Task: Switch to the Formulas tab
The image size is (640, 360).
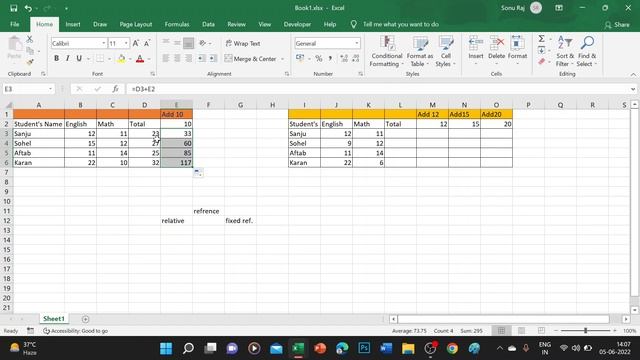Action: pyautogui.click(x=177, y=24)
